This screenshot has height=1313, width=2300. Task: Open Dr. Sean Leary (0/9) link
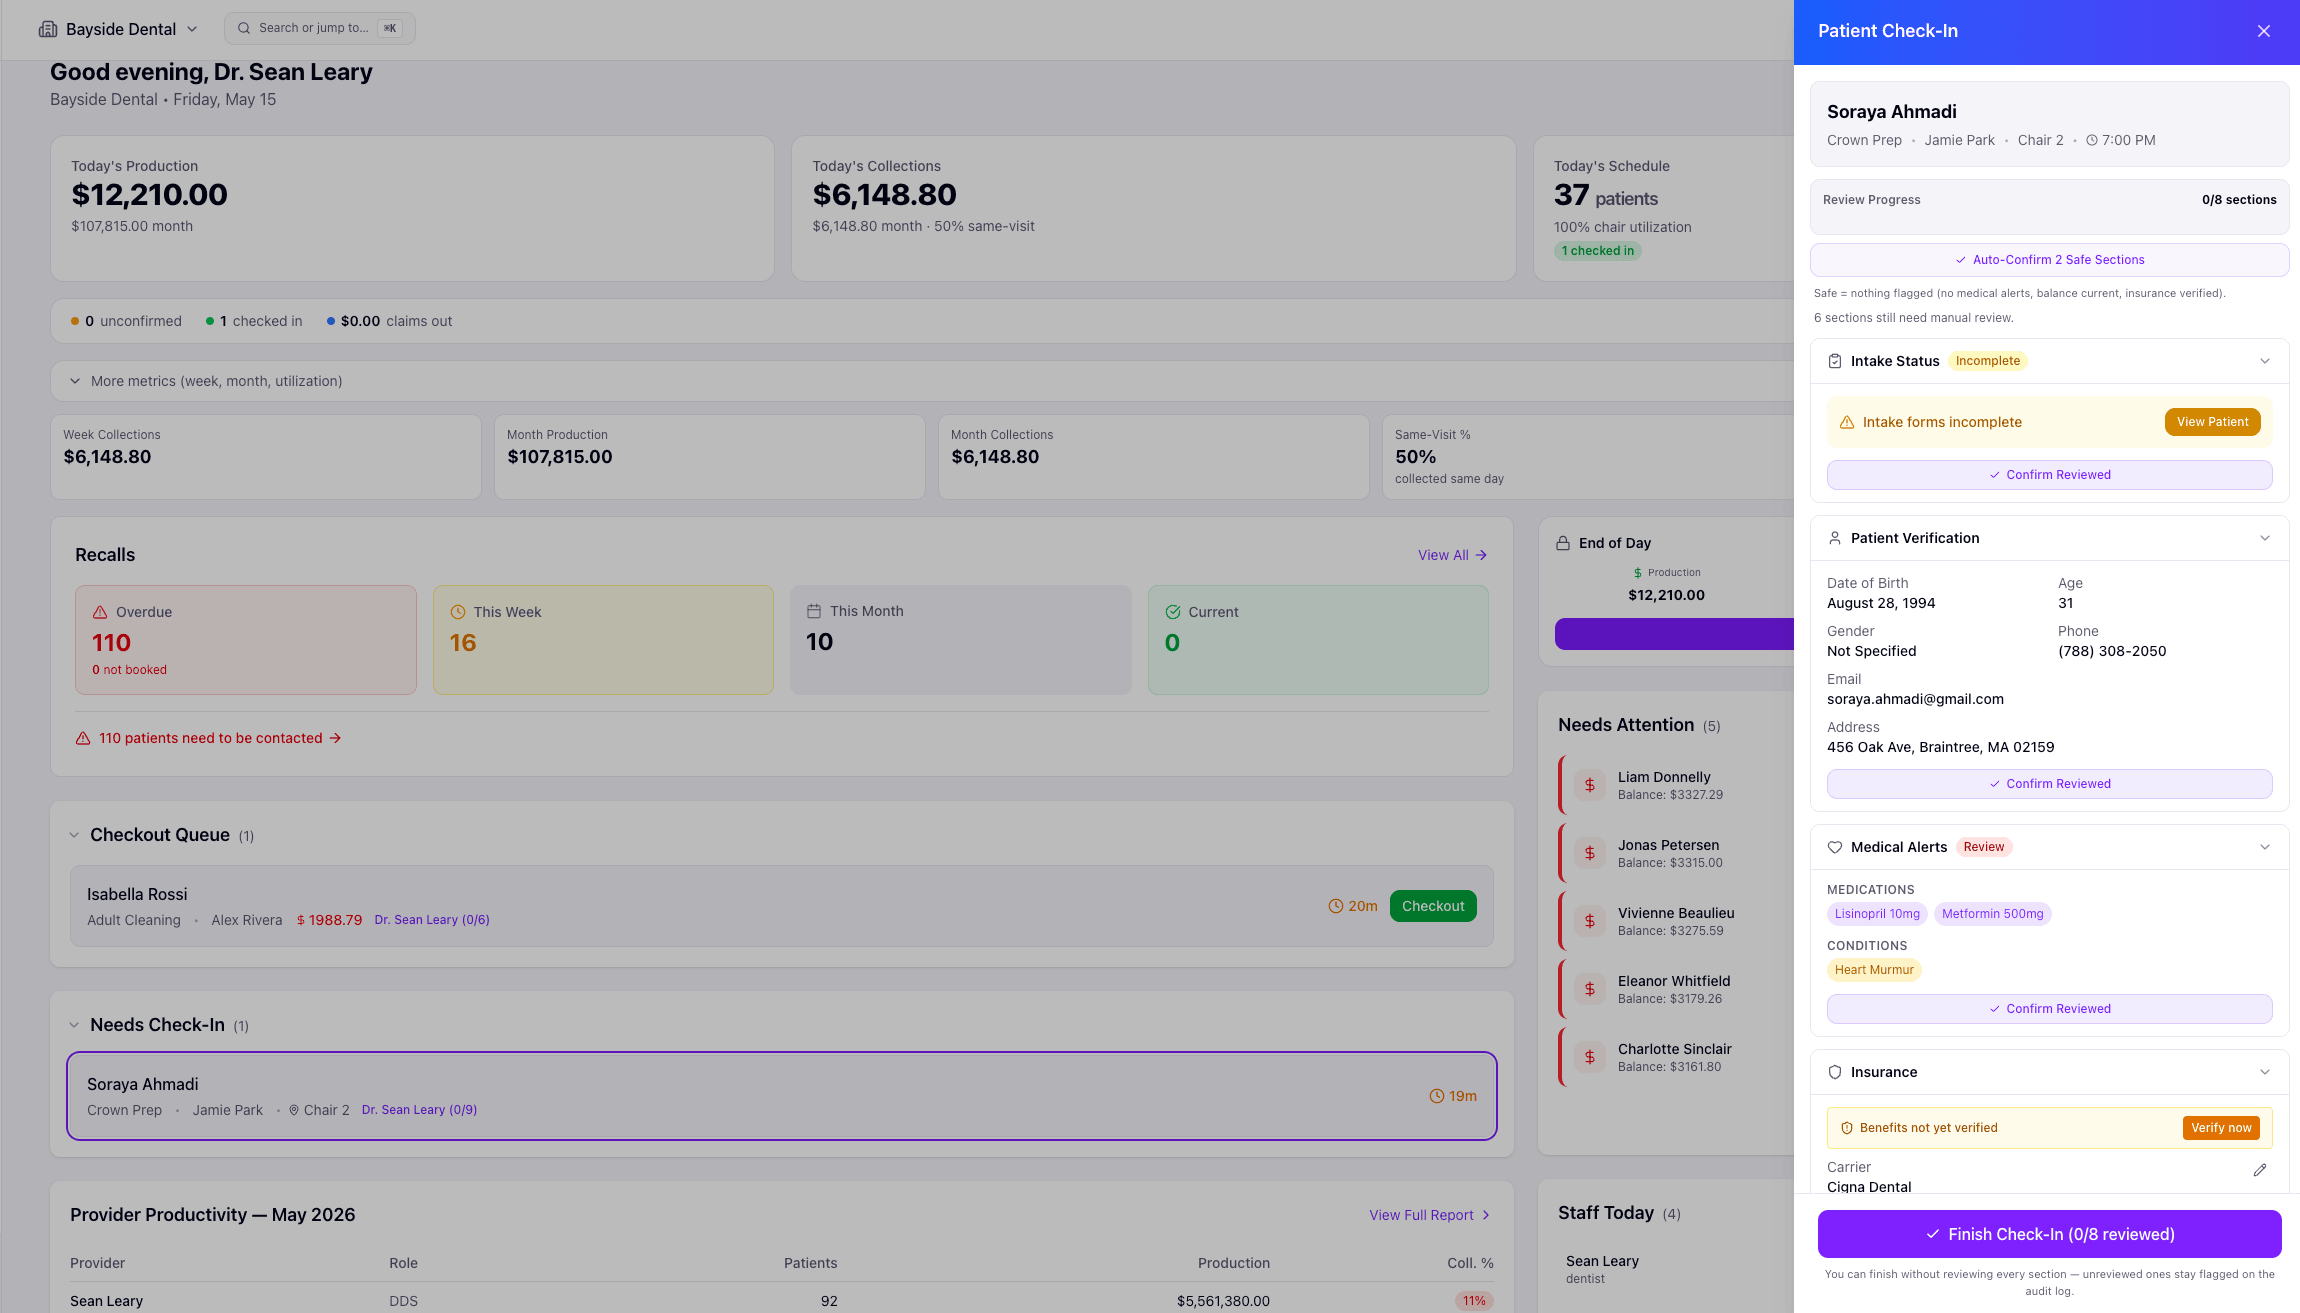(419, 1110)
